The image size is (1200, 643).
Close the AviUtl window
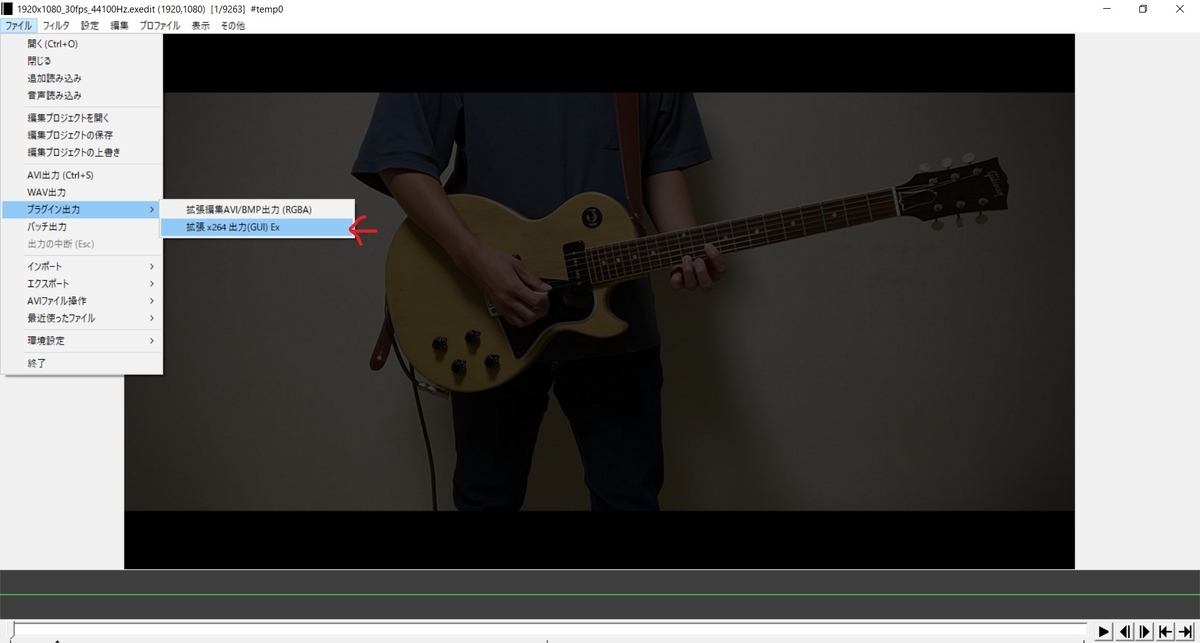click(1179, 9)
